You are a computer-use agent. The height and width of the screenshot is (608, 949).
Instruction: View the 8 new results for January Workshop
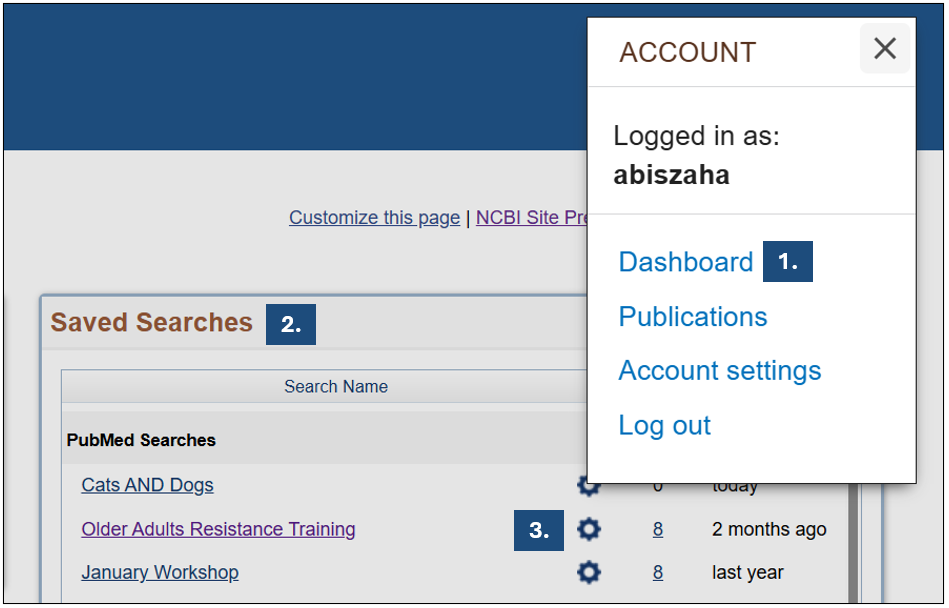click(x=657, y=572)
